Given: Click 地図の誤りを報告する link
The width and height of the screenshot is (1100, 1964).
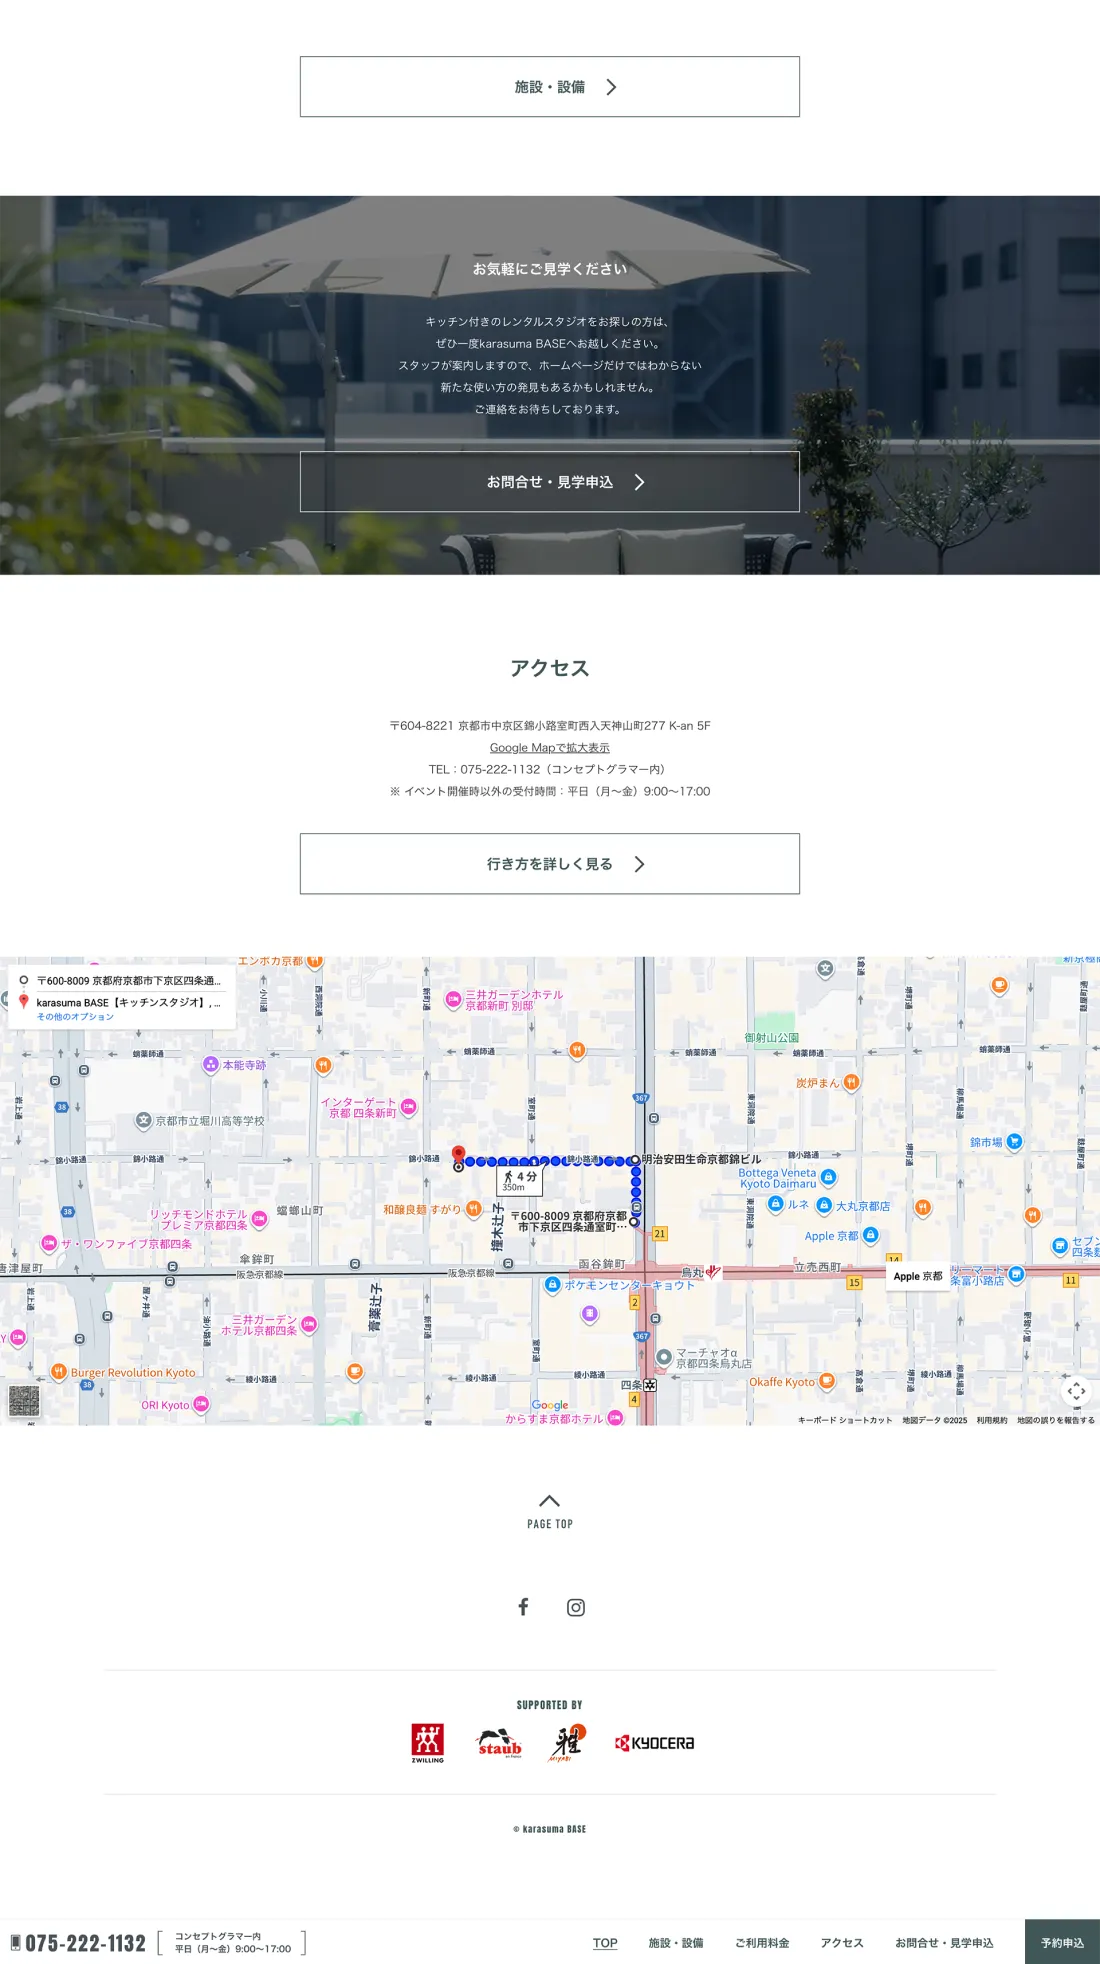Looking at the screenshot, I should (1056, 1420).
